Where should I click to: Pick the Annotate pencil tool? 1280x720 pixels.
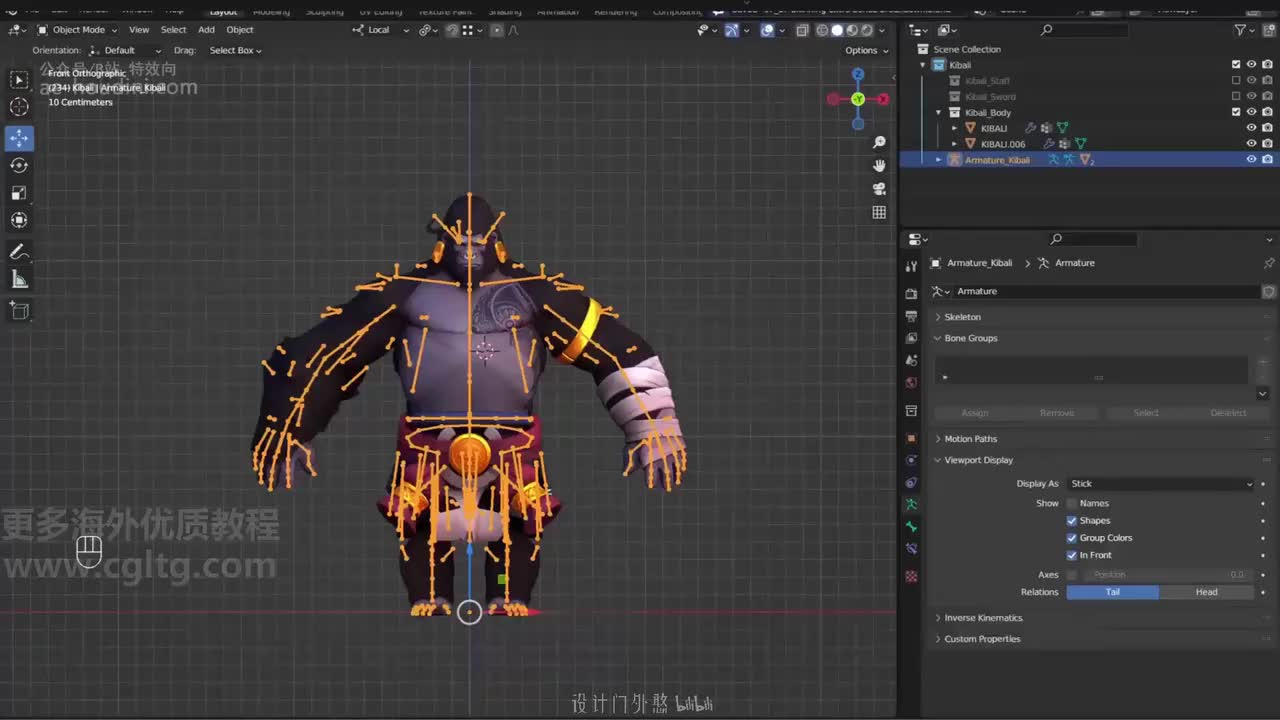point(19,252)
